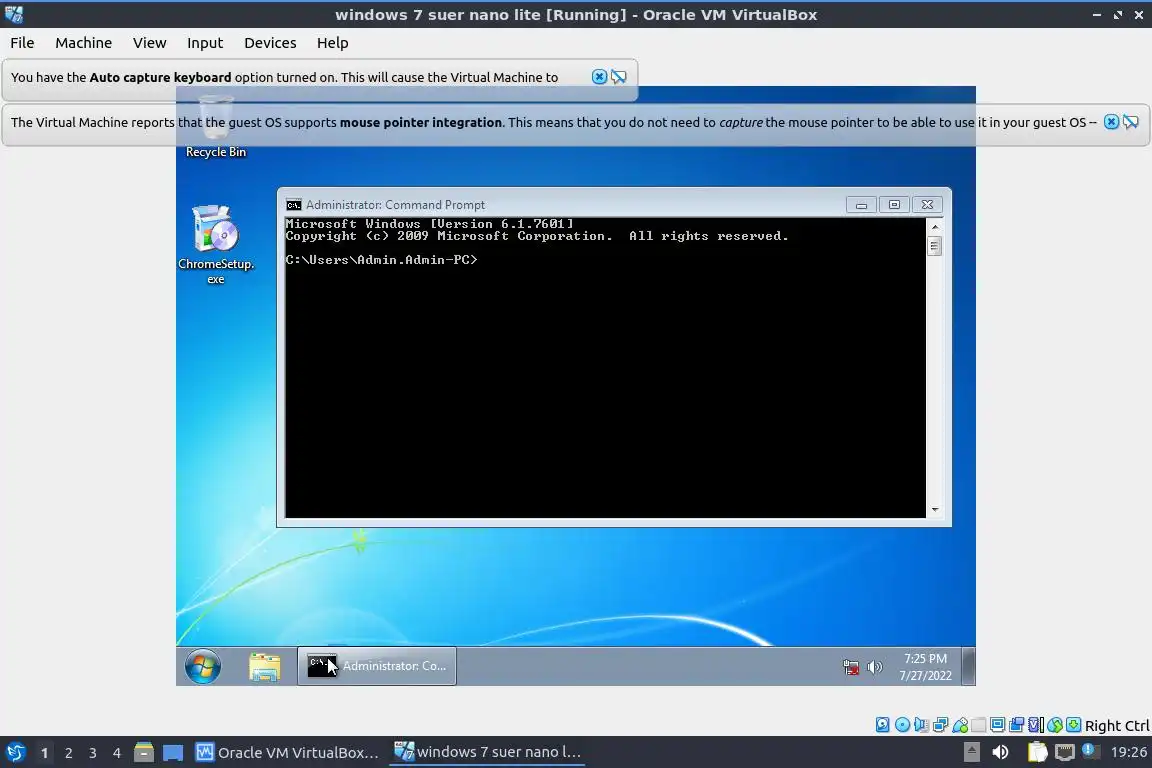Click host clock showing 19:26
This screenshot has height=768, width=1152.
[1128, 752]
